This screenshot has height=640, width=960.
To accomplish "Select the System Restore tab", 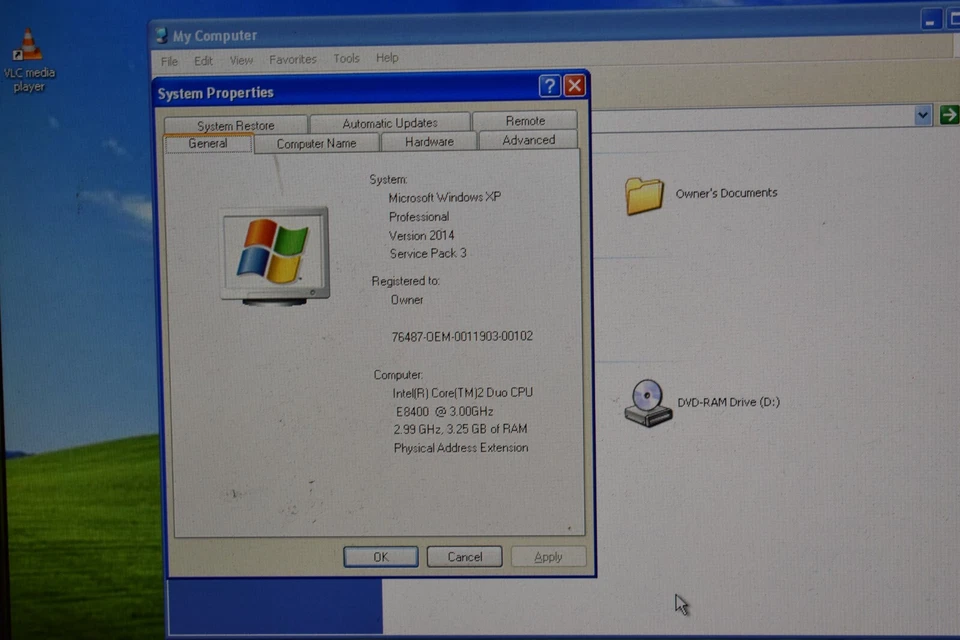I will (235, 124).
